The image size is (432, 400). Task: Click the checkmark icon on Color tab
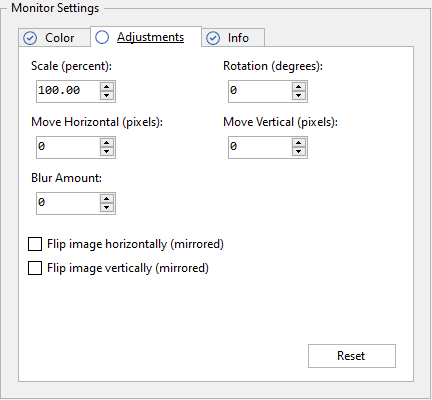[x=30, y=38]
